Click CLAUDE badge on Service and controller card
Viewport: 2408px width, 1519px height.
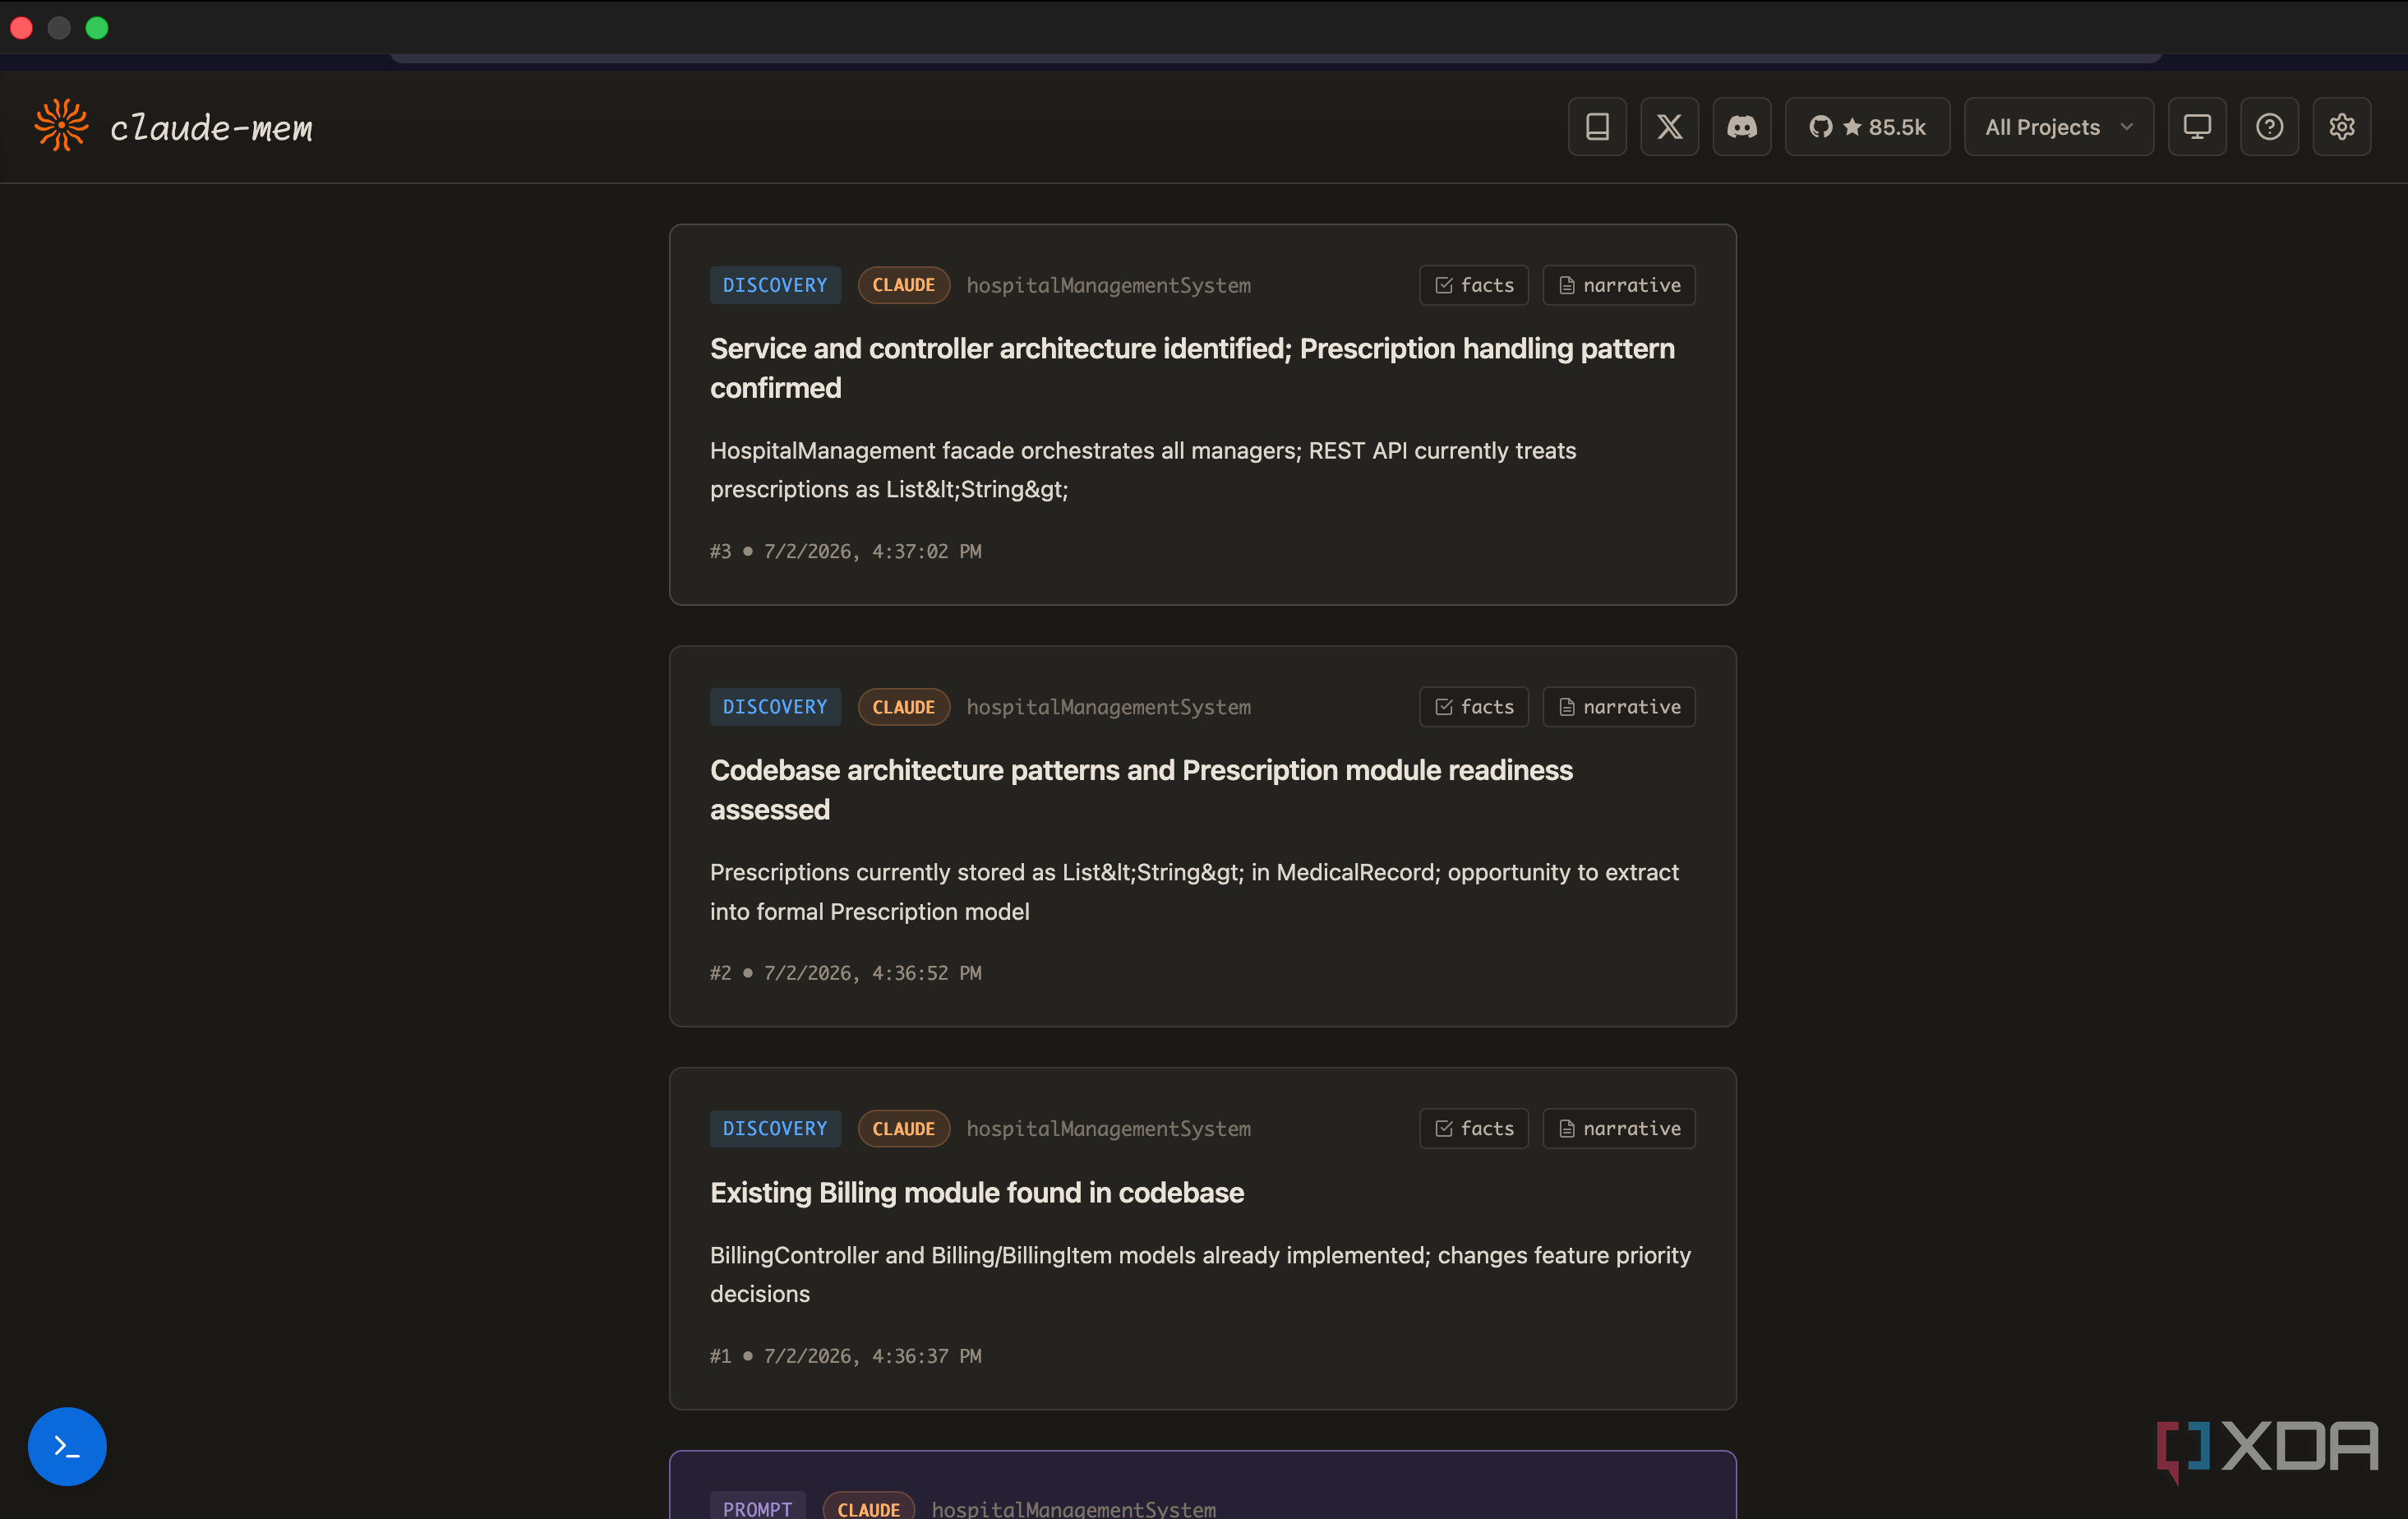tap(903, 285)
